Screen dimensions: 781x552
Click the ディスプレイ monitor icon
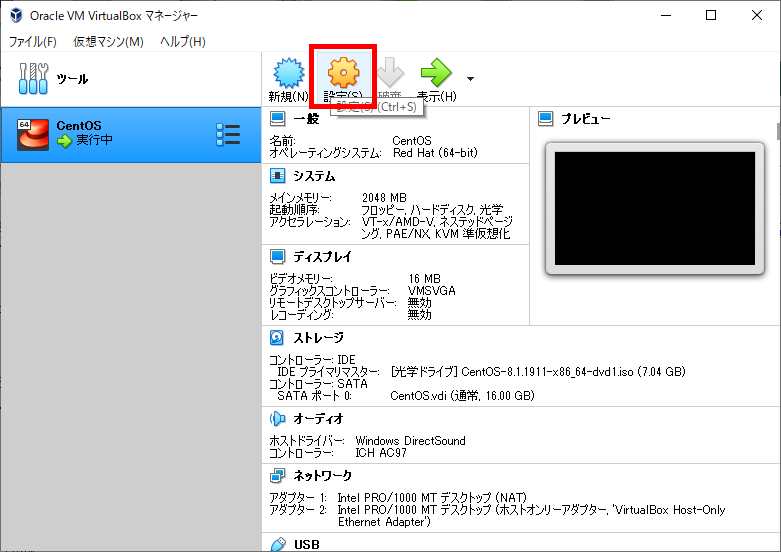(277, 257)
